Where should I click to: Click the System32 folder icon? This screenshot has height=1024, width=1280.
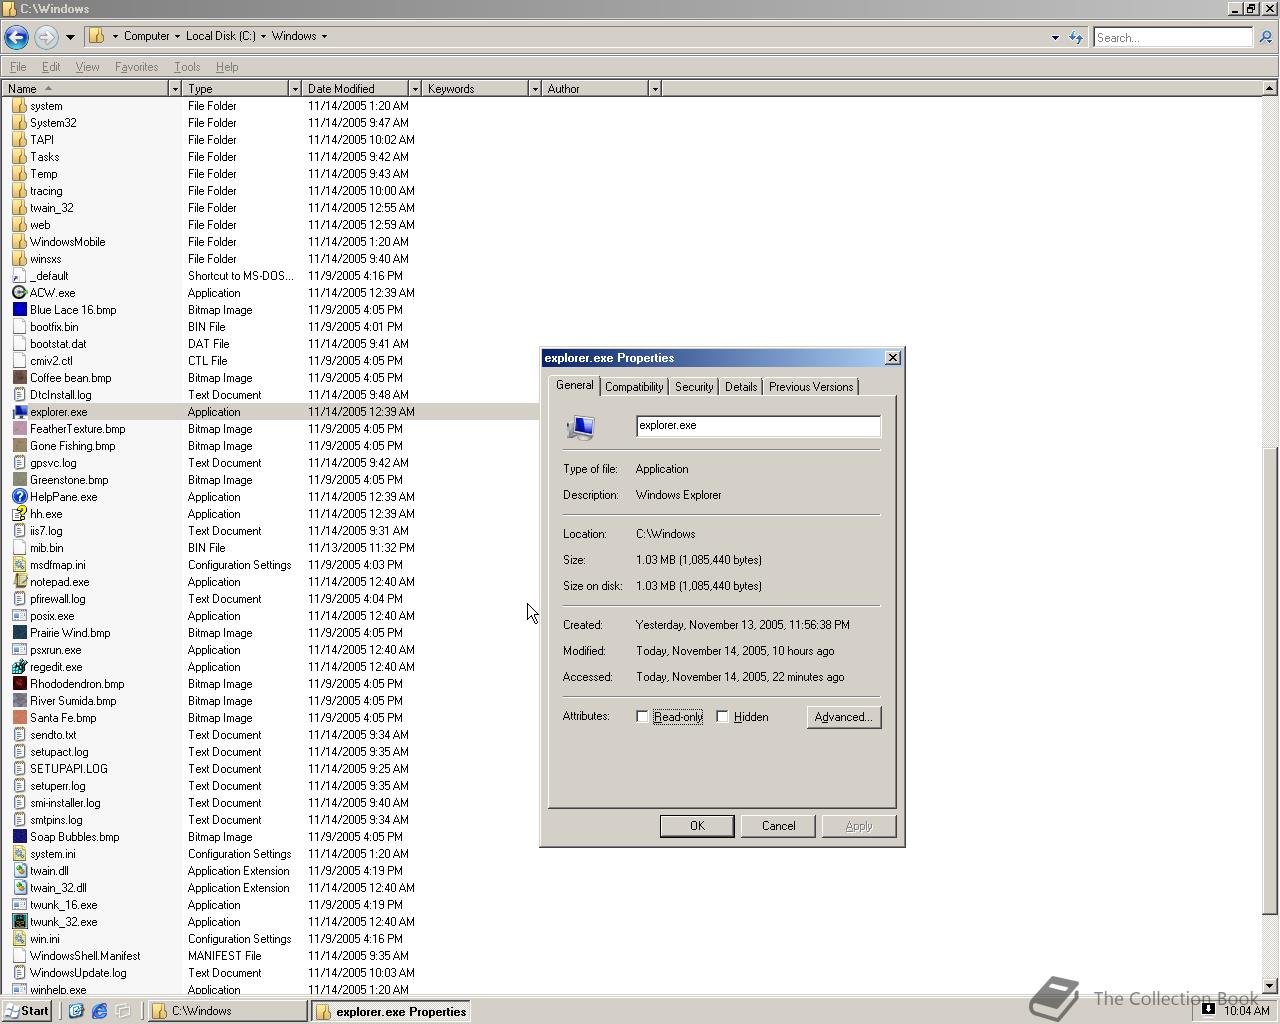[19, 123]
